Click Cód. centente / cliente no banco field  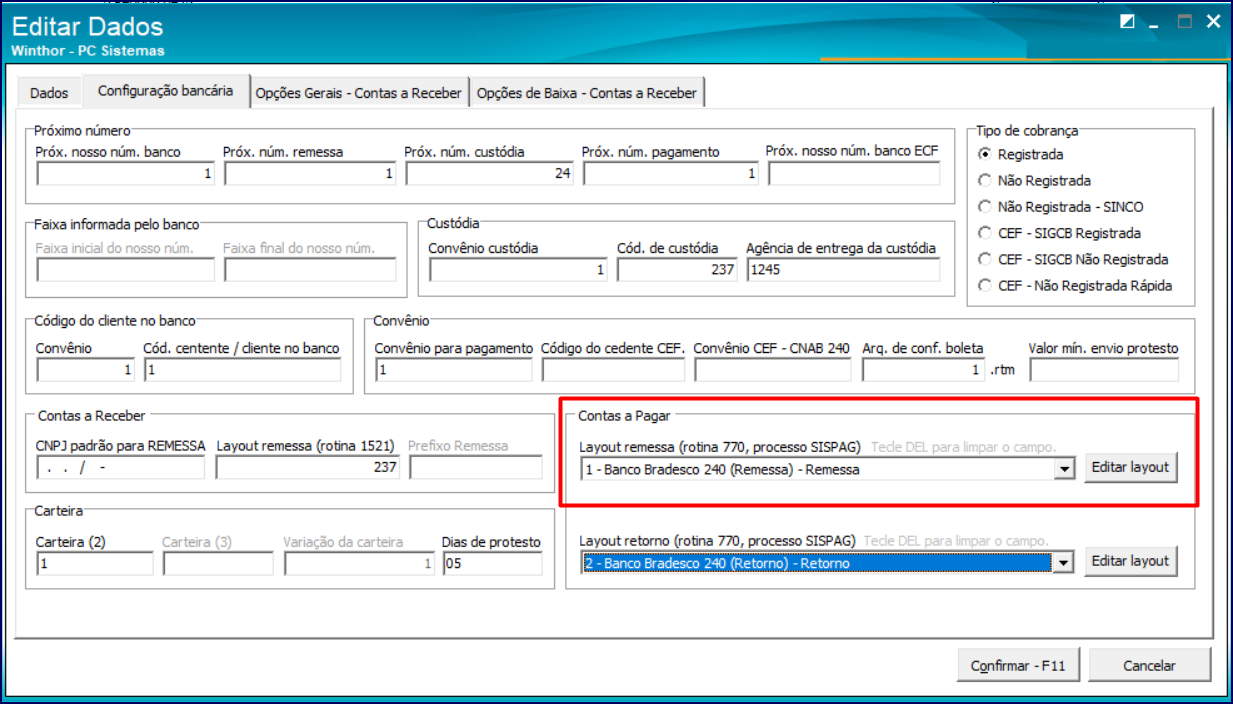tap(243, 370)
